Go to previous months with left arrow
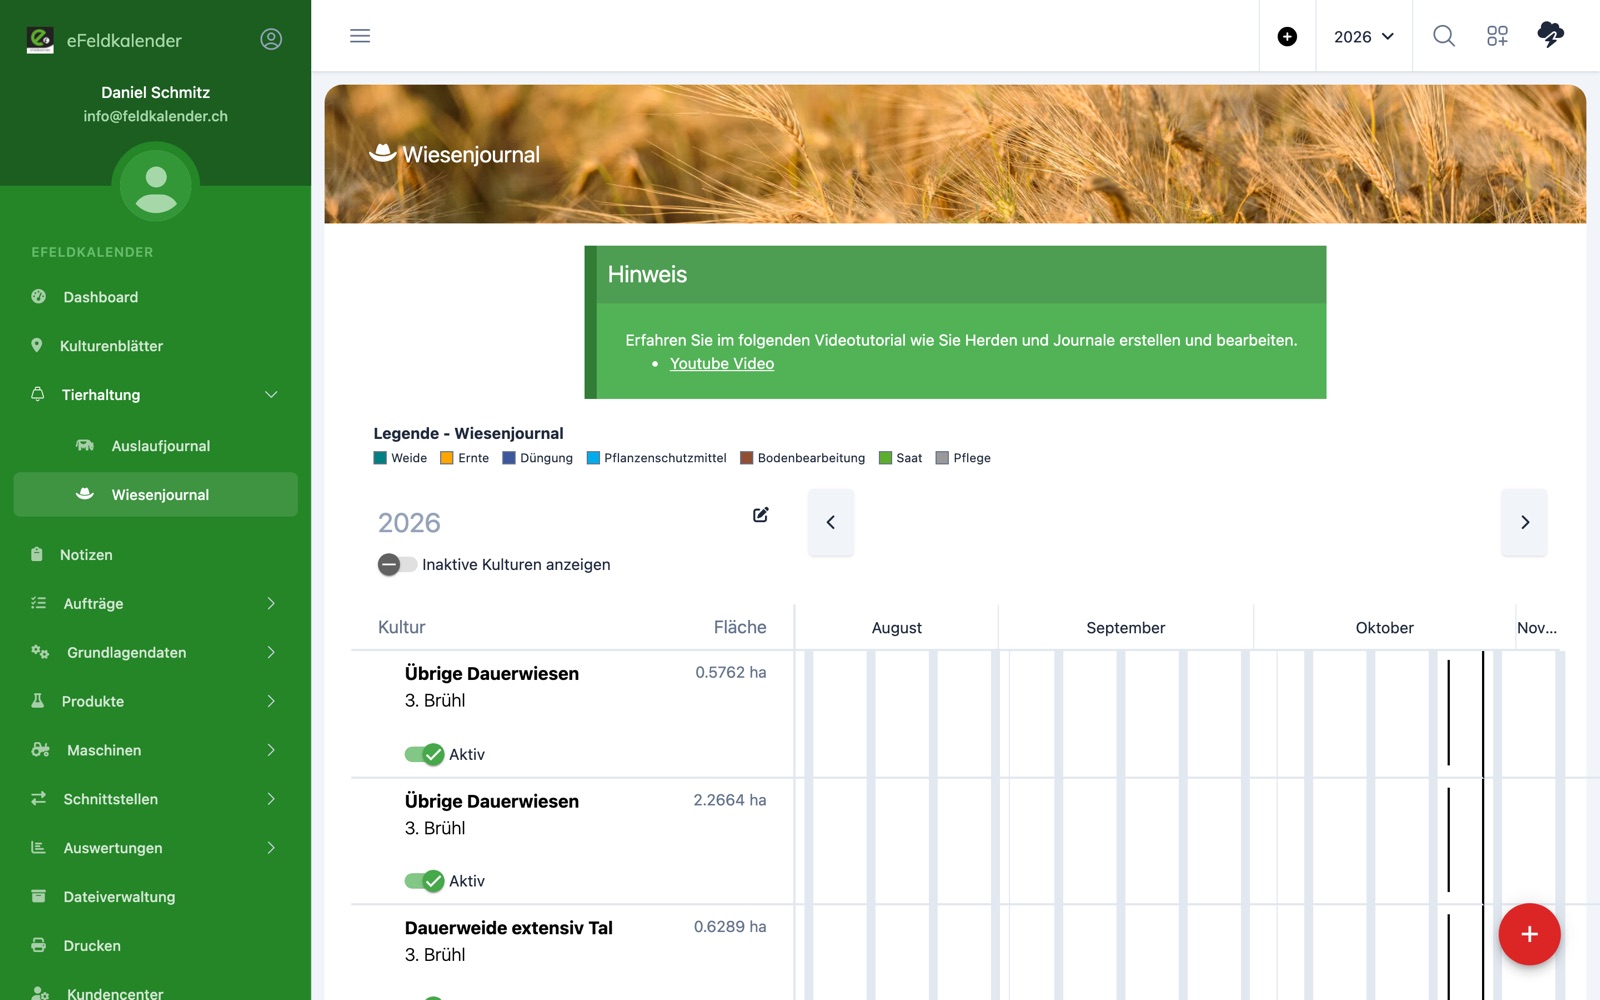1600x1000 pixels. point(831,522)
